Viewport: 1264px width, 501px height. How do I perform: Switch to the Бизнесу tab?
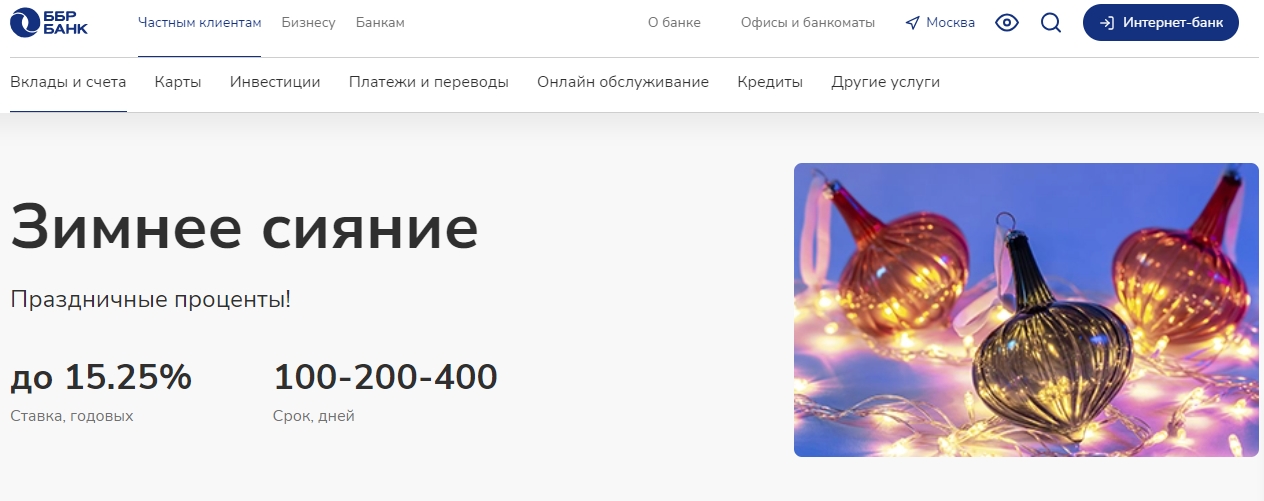[x=309, y=23]
